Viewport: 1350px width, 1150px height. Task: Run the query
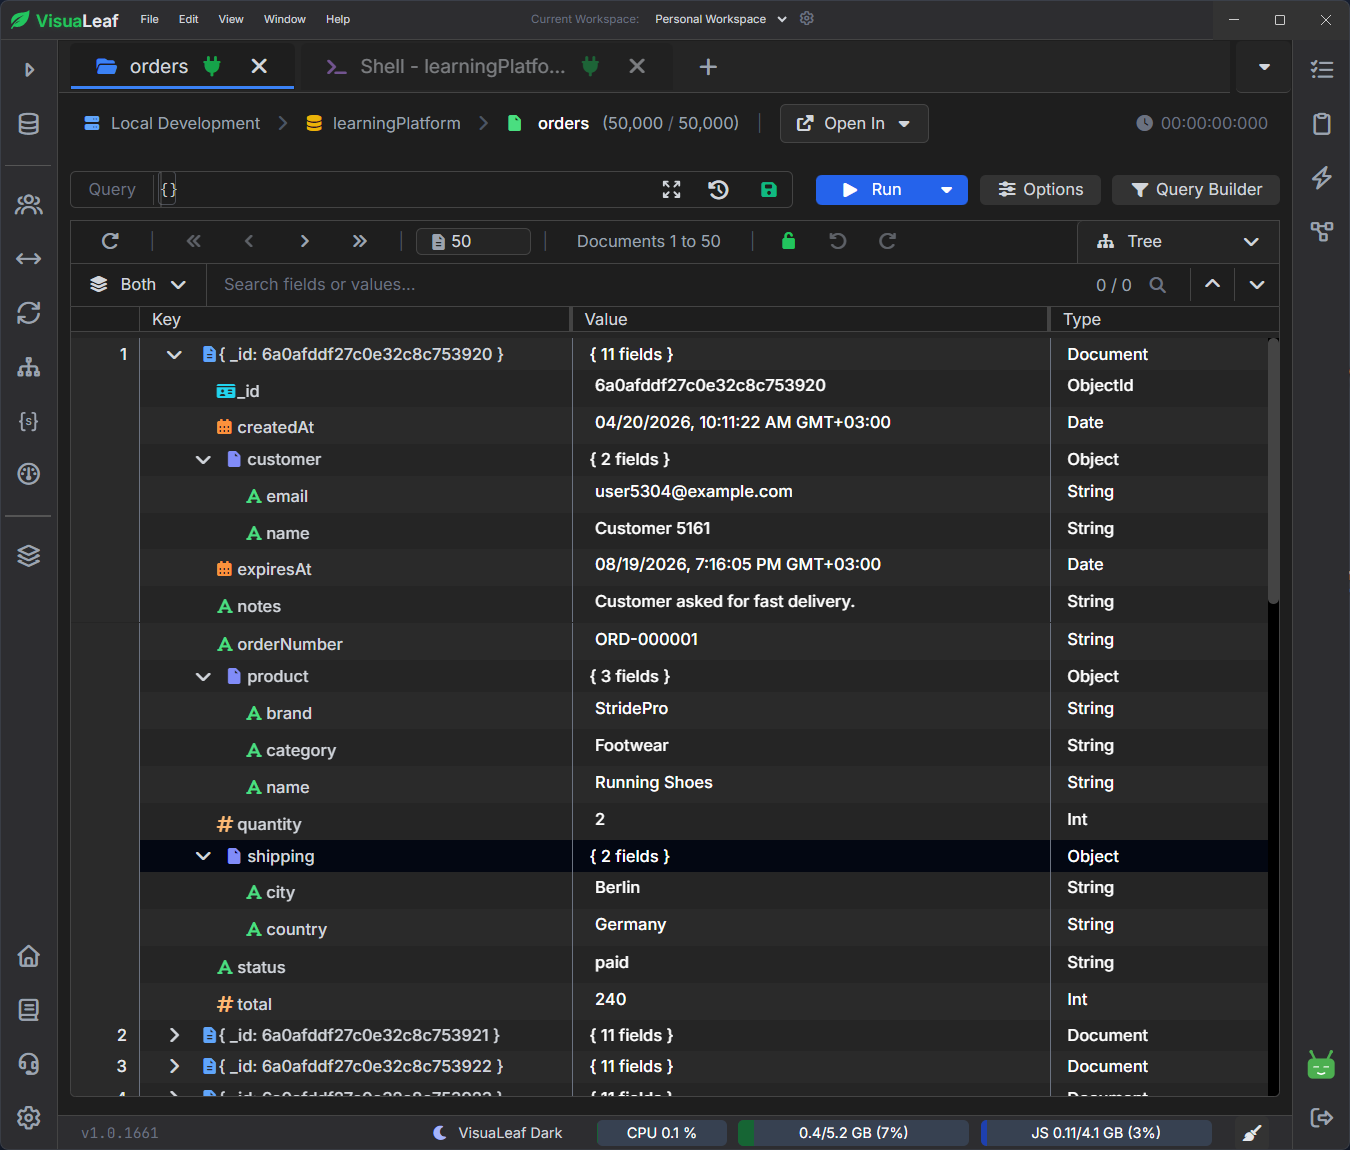[x=872, y=190]
